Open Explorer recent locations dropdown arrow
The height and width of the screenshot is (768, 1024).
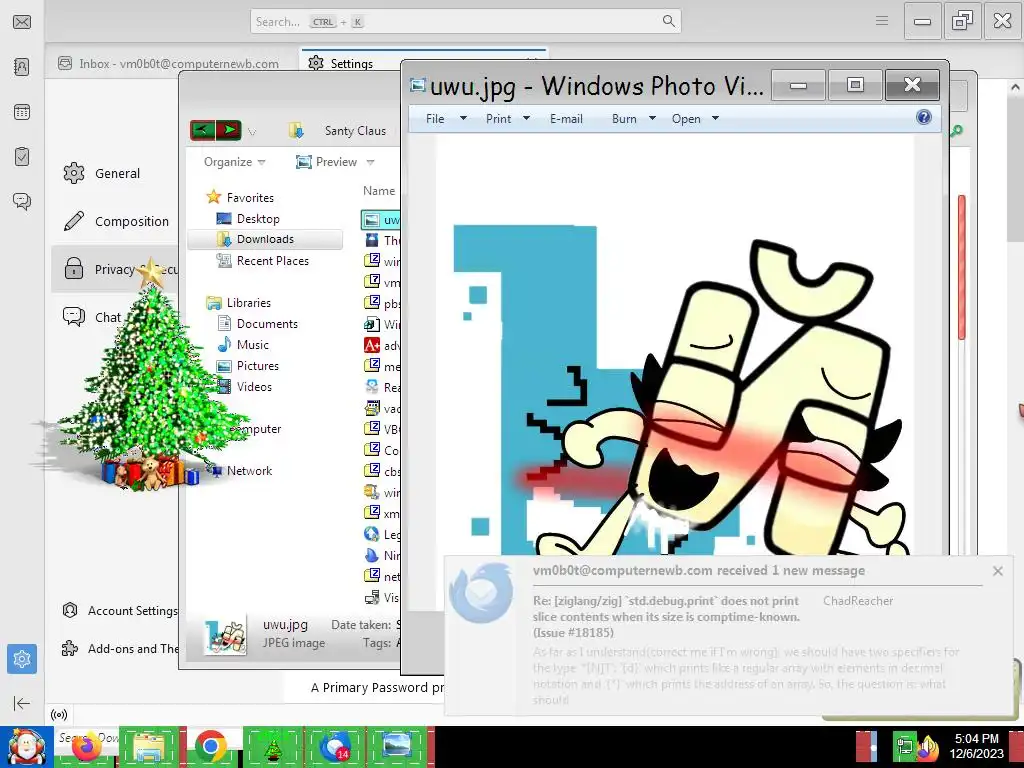coord(251,132)
